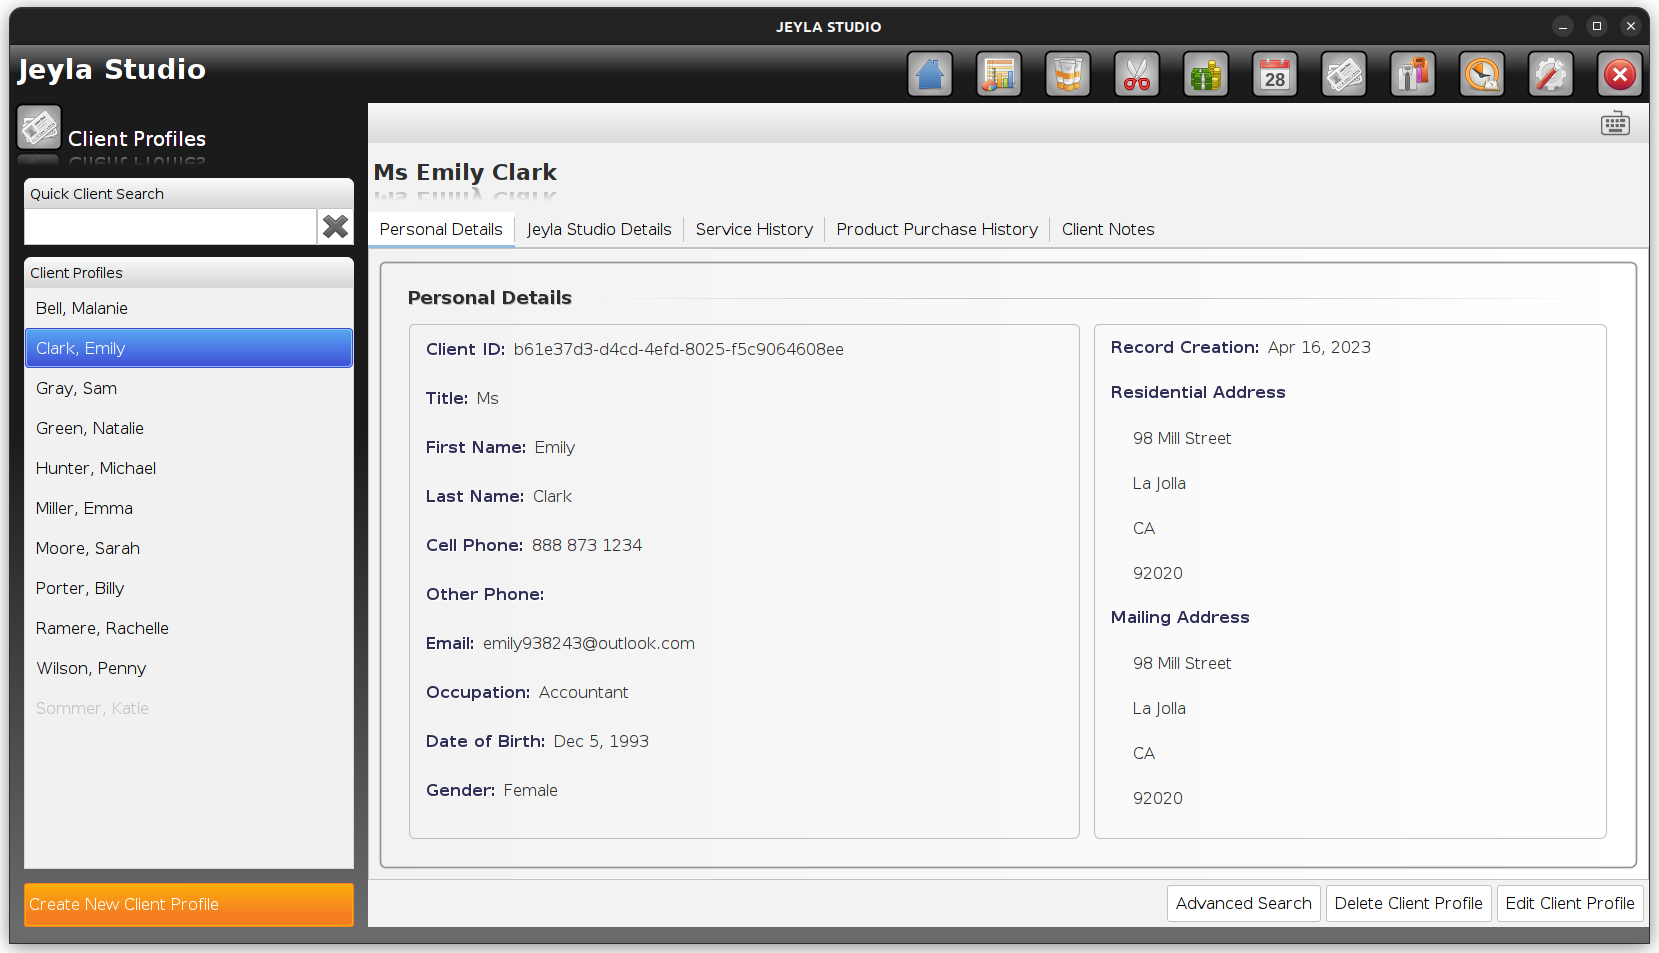Click the Client ID value b61e37d3
This screenshot has height=953, width=1659.
tap(679, 349)
